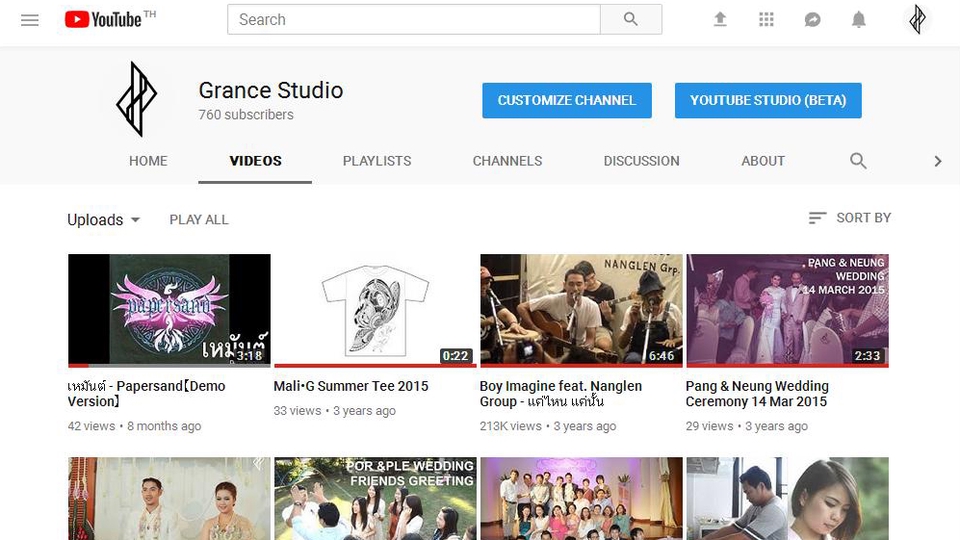Open the messages share icon
Image resolution: width=960 pixels, height=540 pixels.
[x=812, y=20]
